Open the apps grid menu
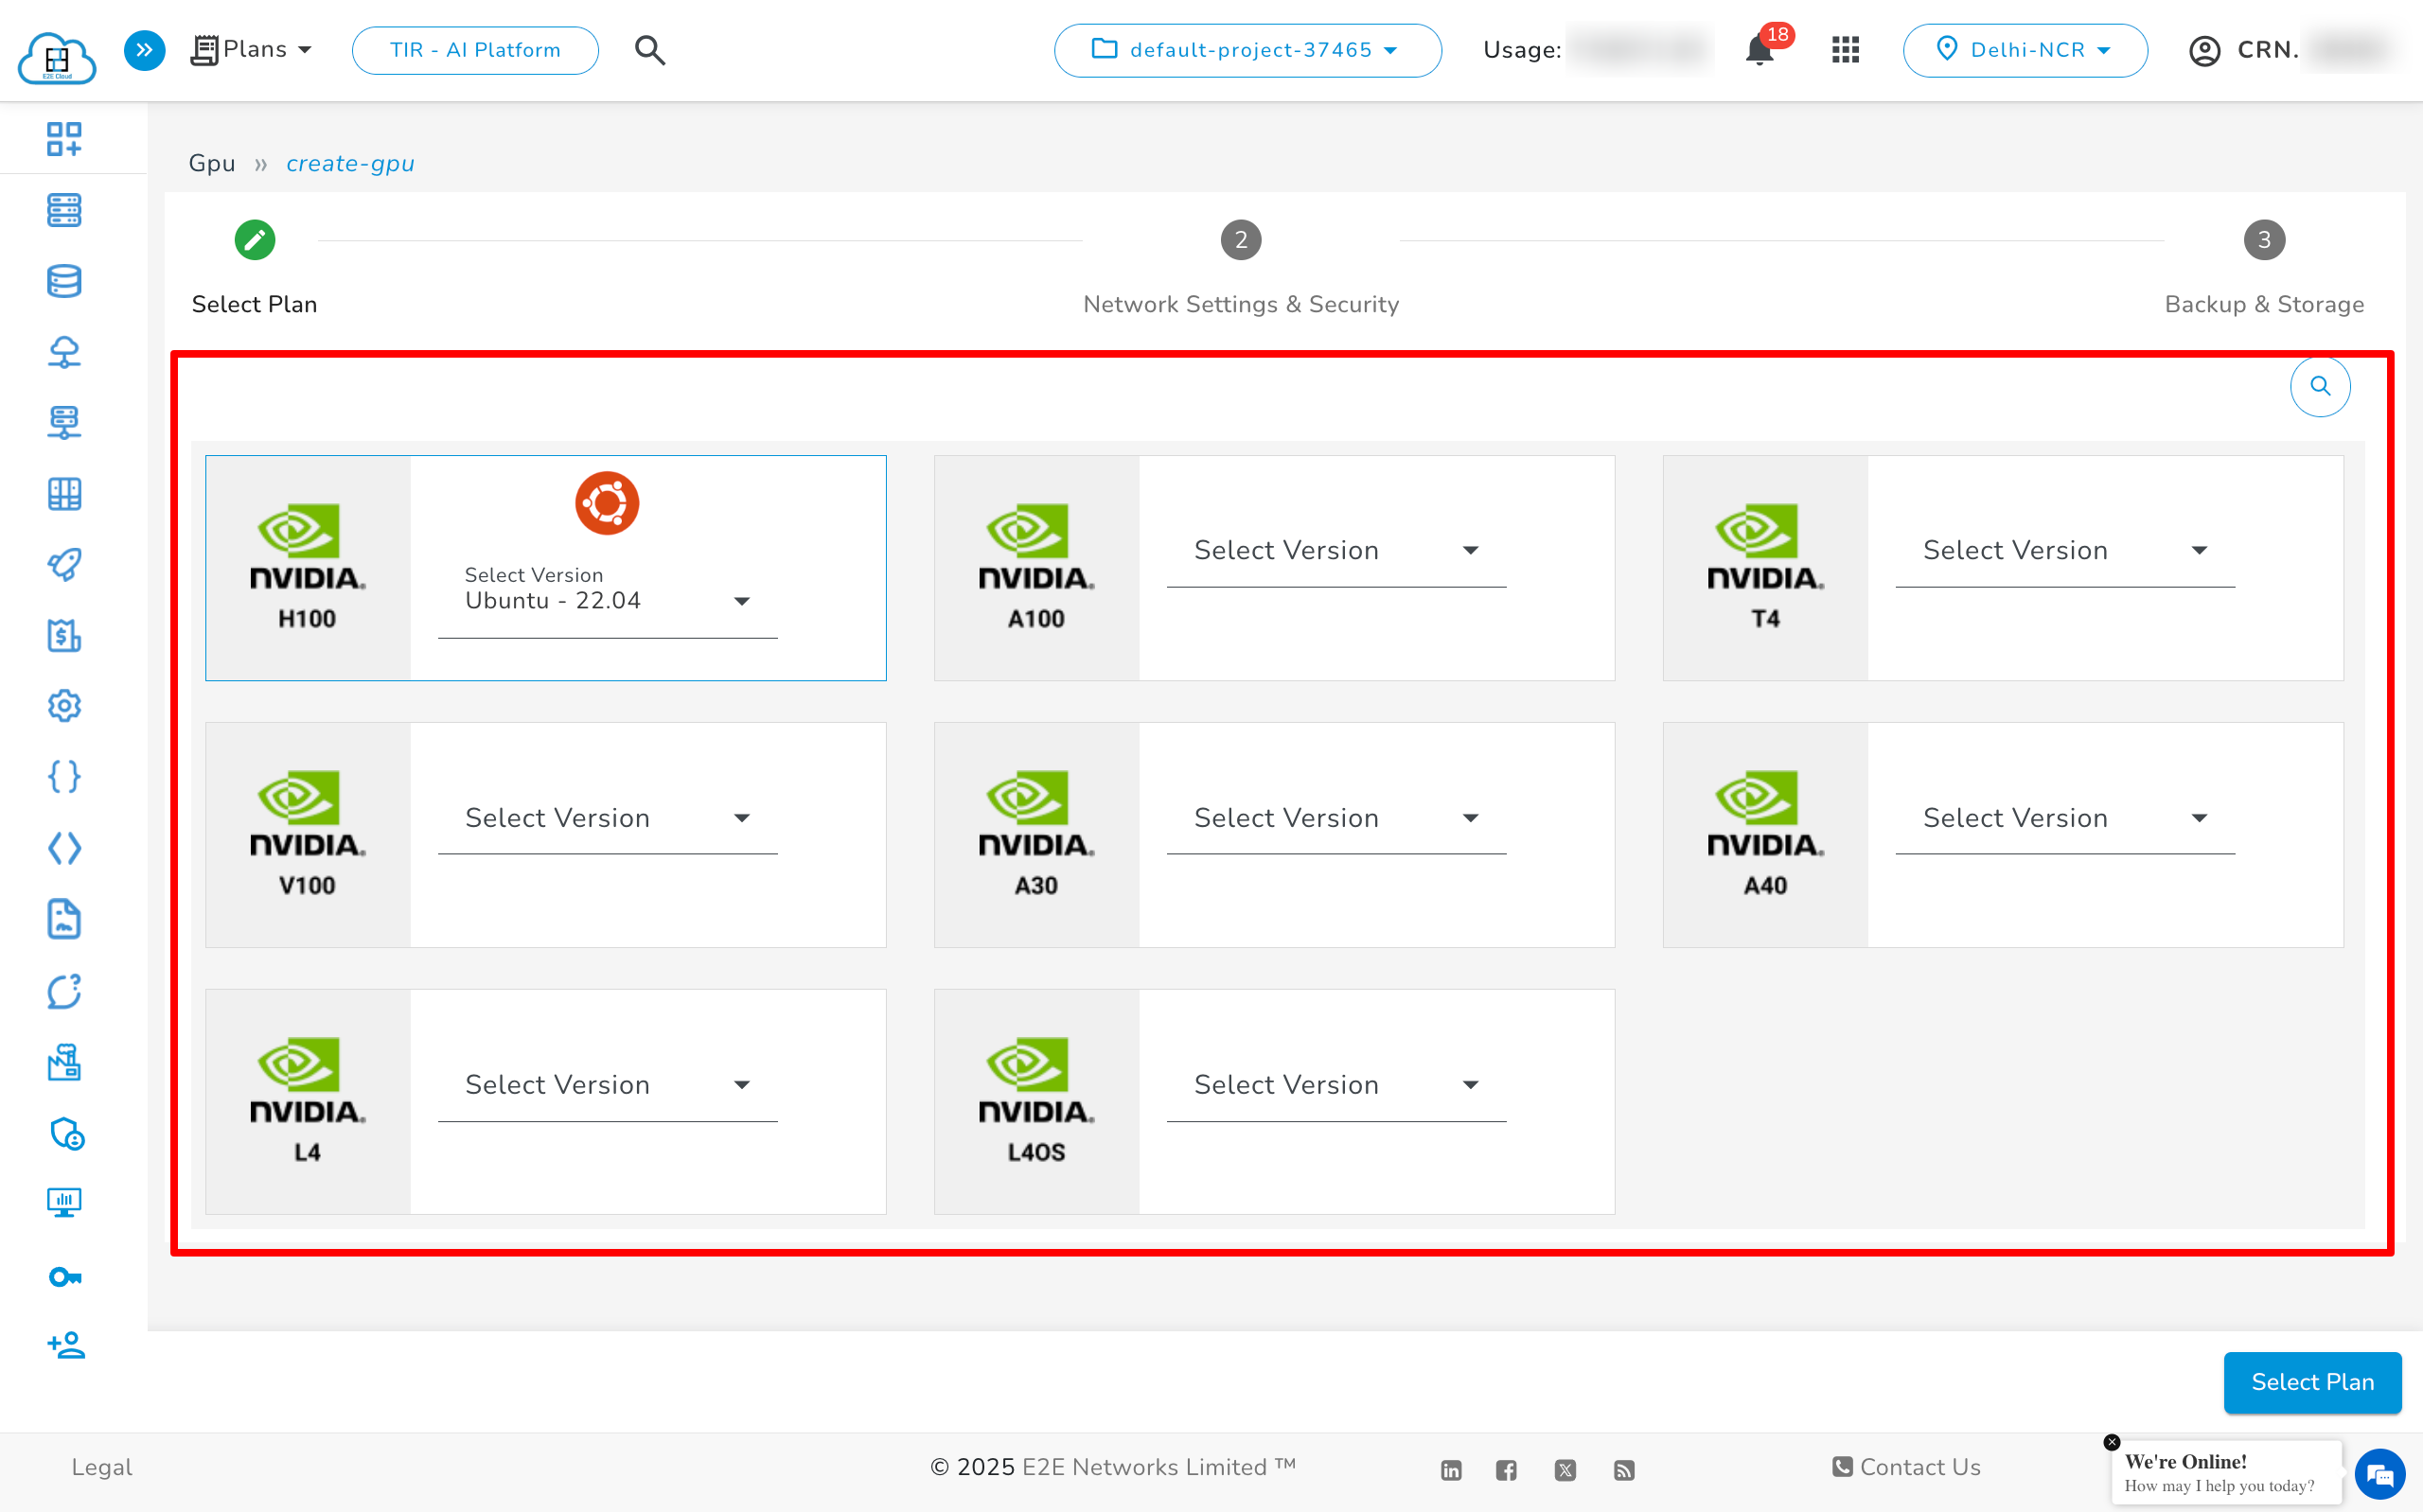 (1845, 50)
